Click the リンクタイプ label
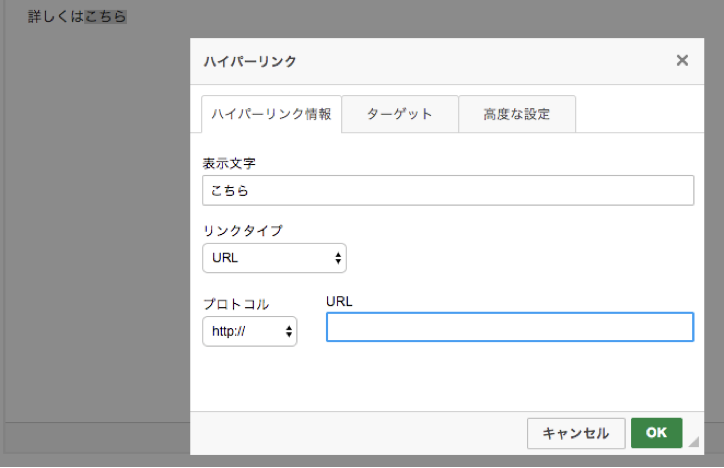The height and width of the screenshot is (468, 724). coord(242,231)
